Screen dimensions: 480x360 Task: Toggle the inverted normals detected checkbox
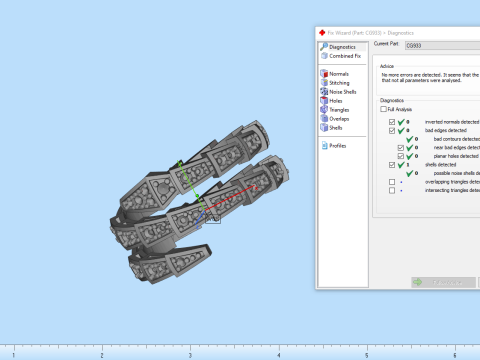(392, 122)
